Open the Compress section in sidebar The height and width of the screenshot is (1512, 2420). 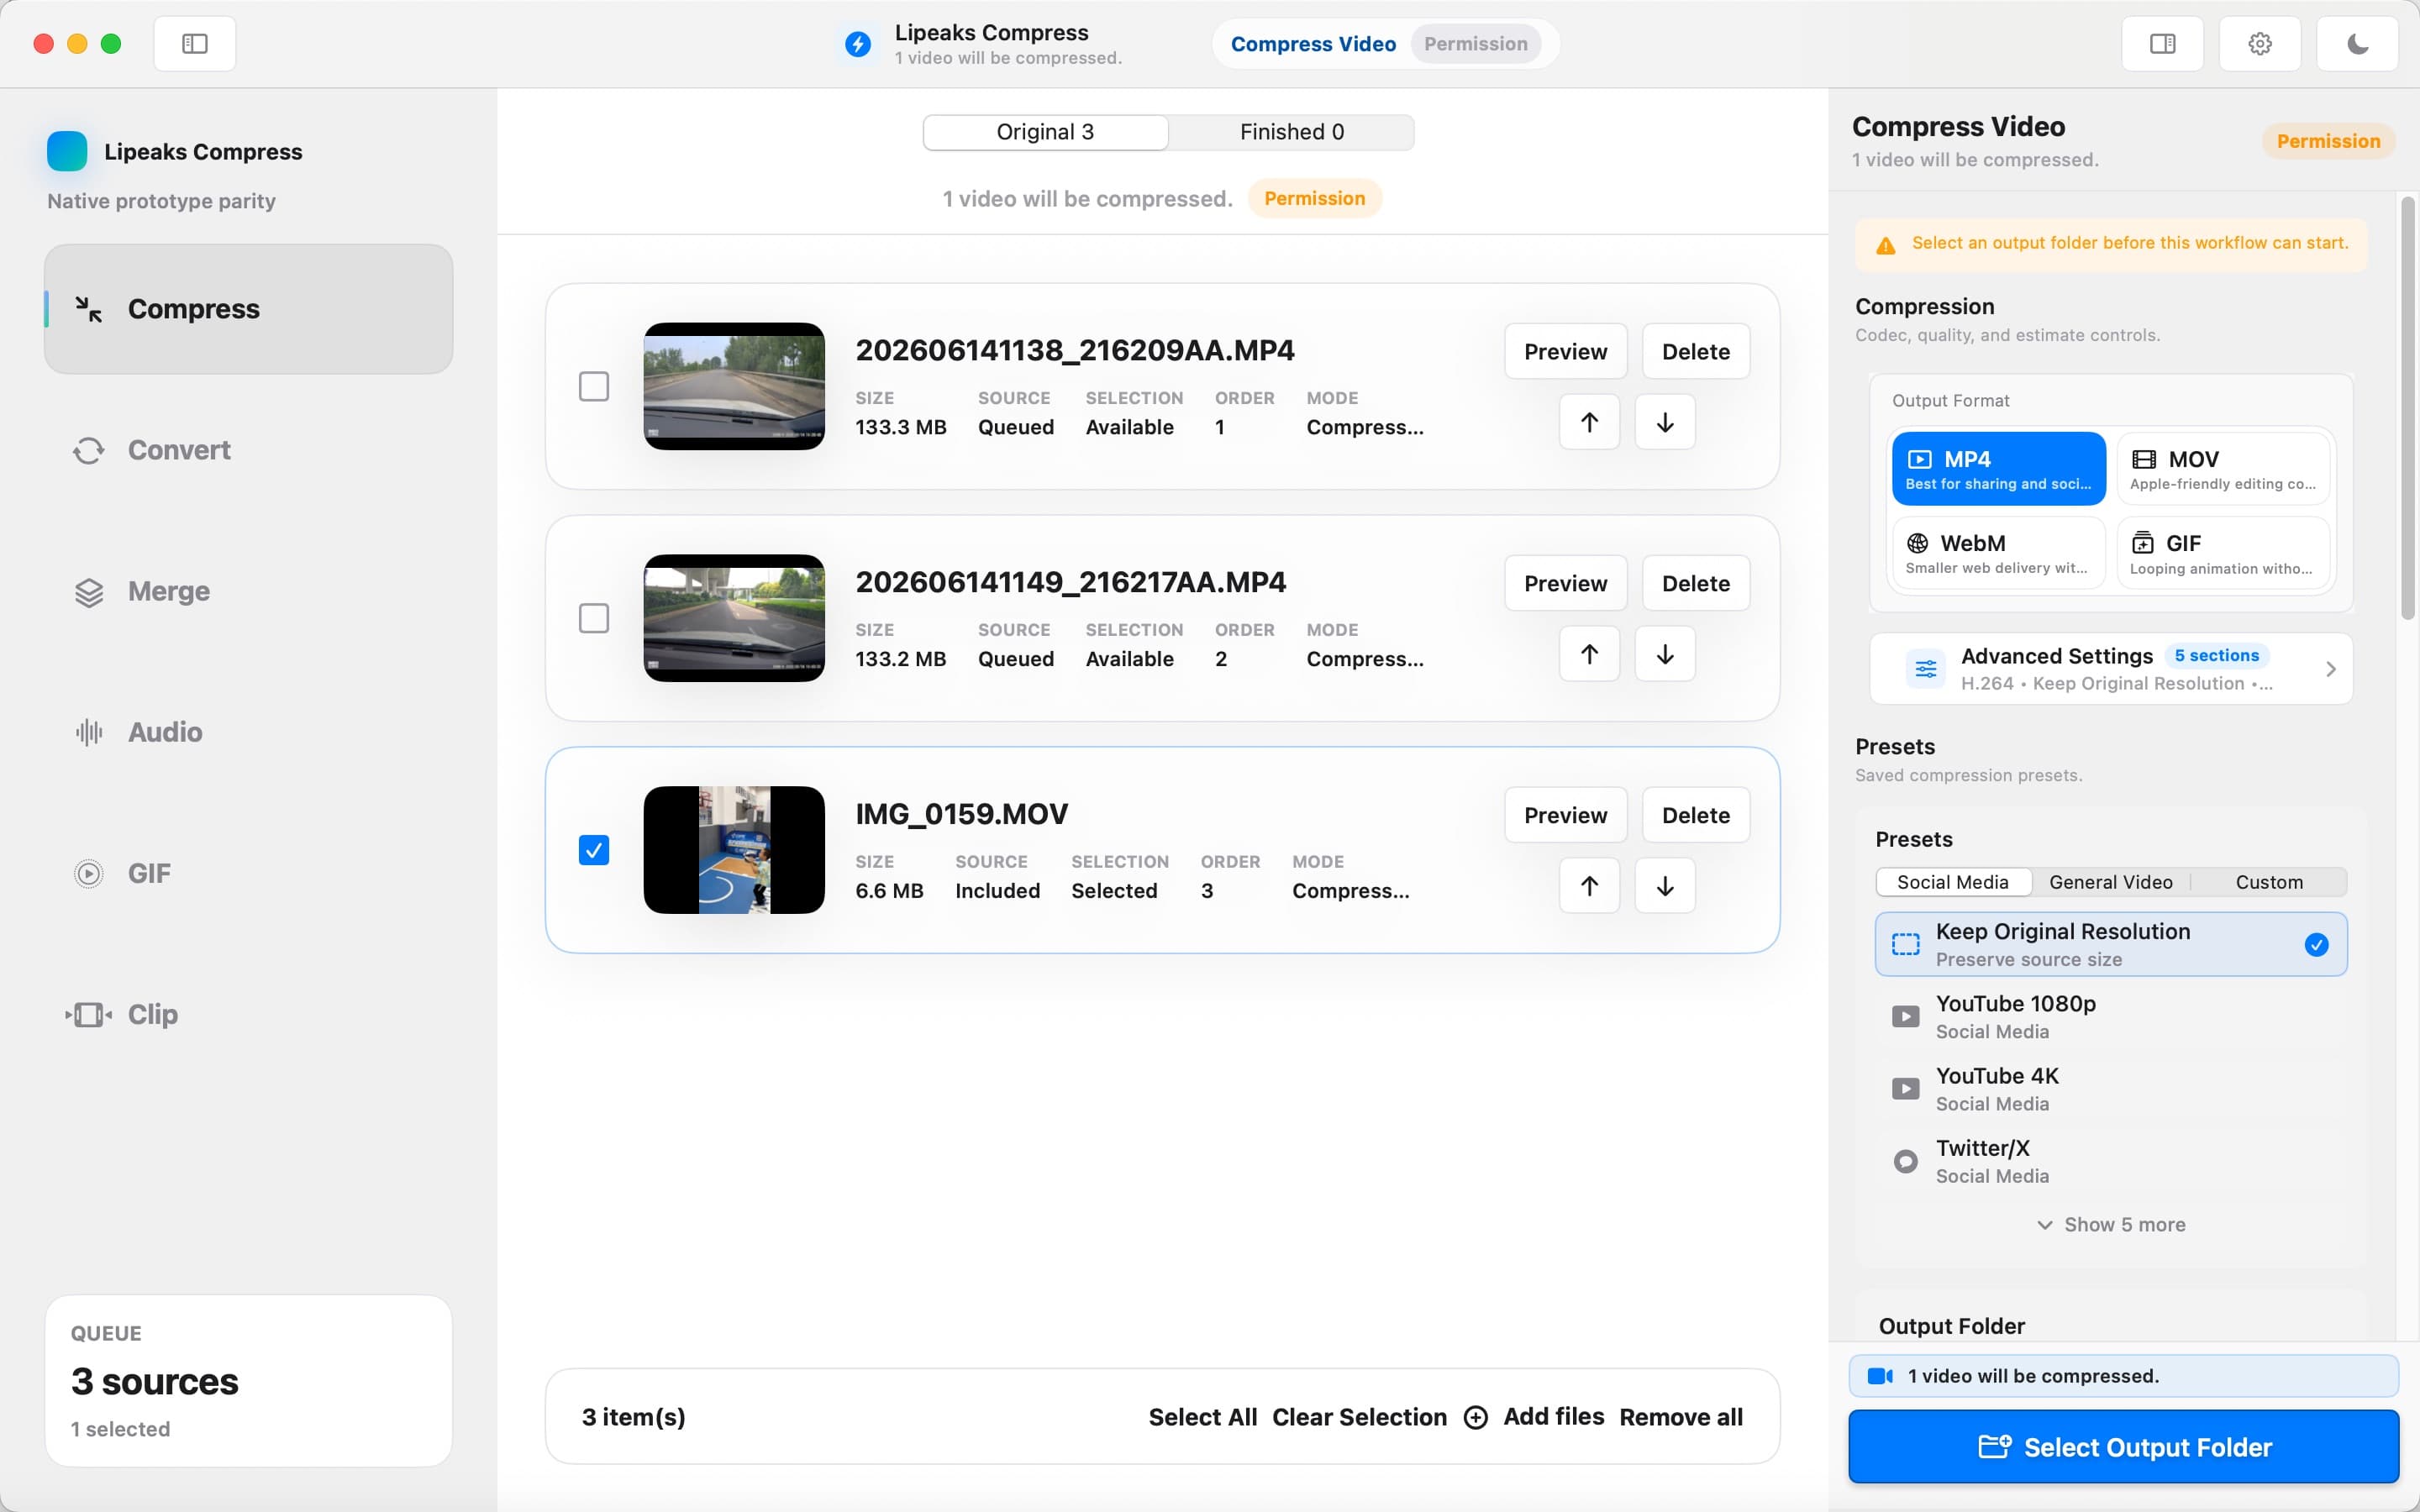(248, 309)
